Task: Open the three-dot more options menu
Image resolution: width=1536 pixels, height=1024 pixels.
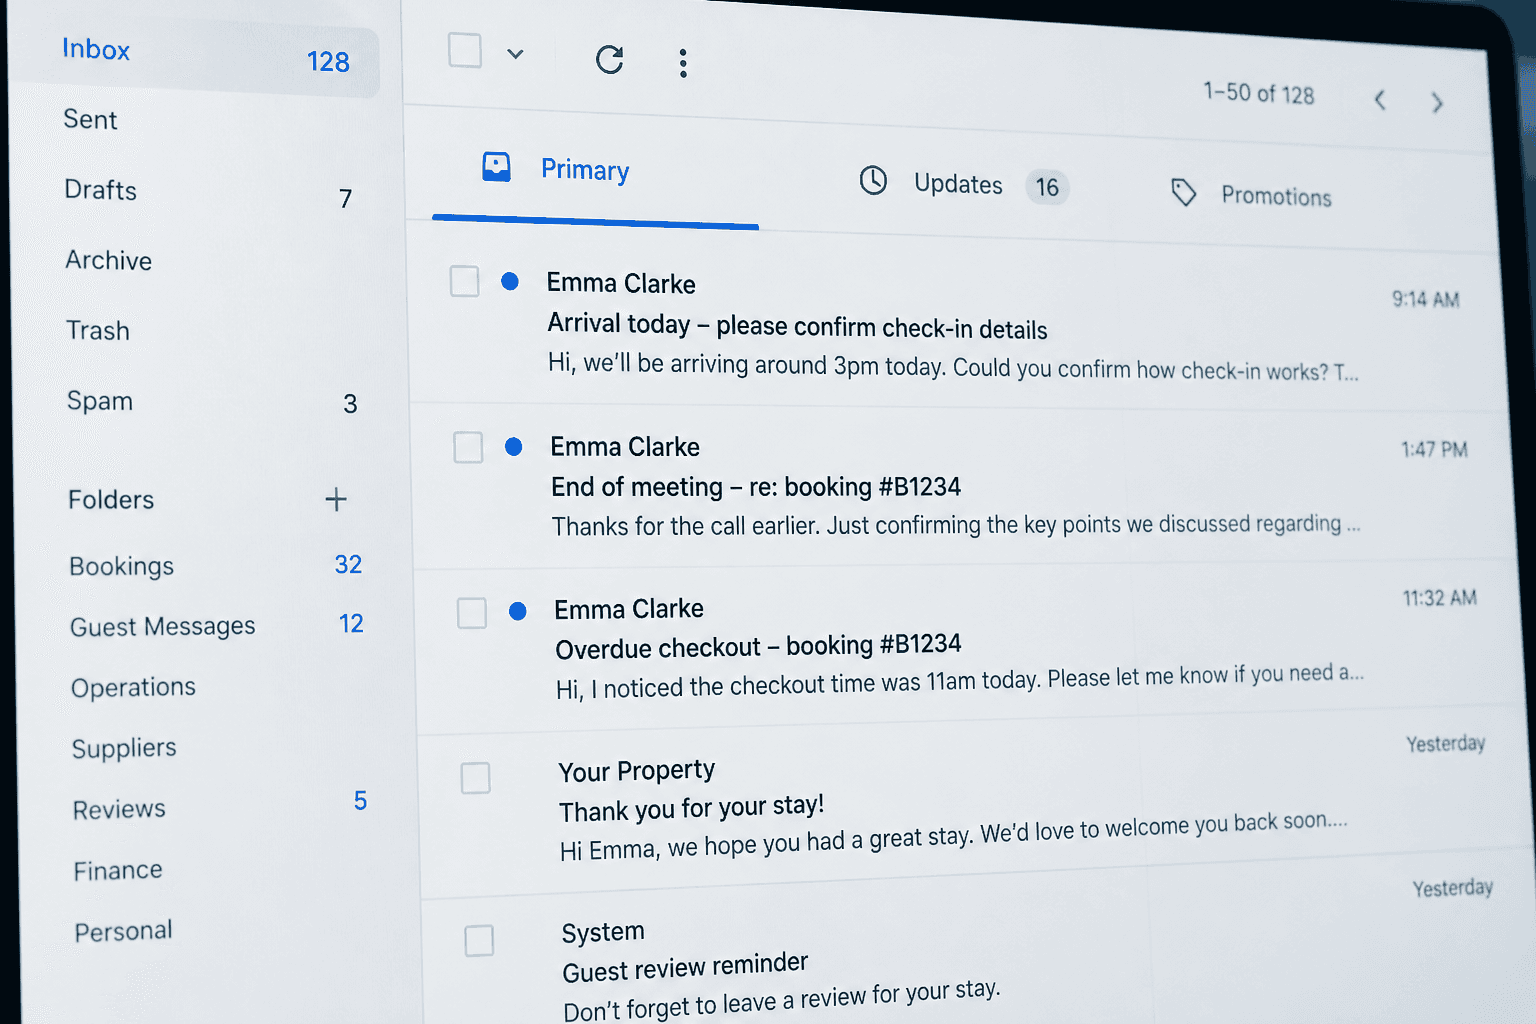Action: pyautogui.click(x=683, y=63)
